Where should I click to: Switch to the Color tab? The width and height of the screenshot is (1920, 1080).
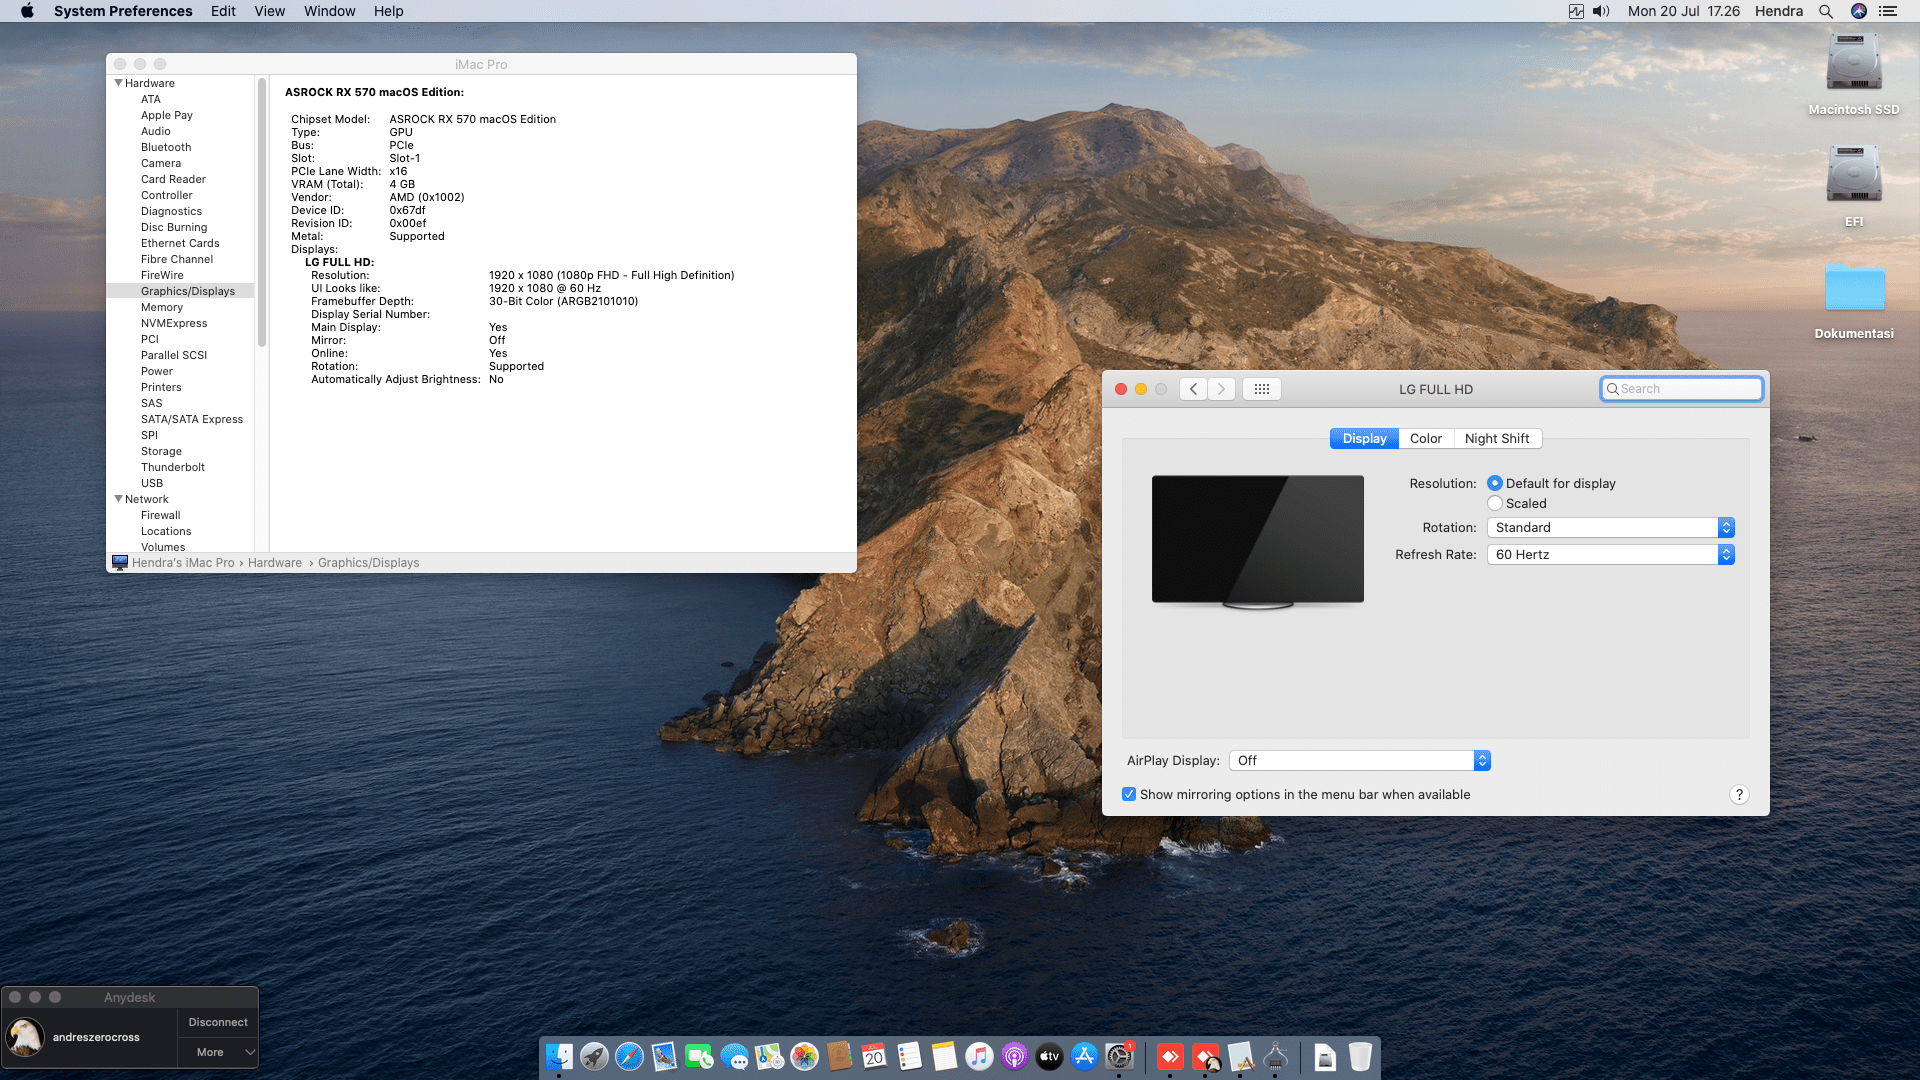(x=1426, y=438)
